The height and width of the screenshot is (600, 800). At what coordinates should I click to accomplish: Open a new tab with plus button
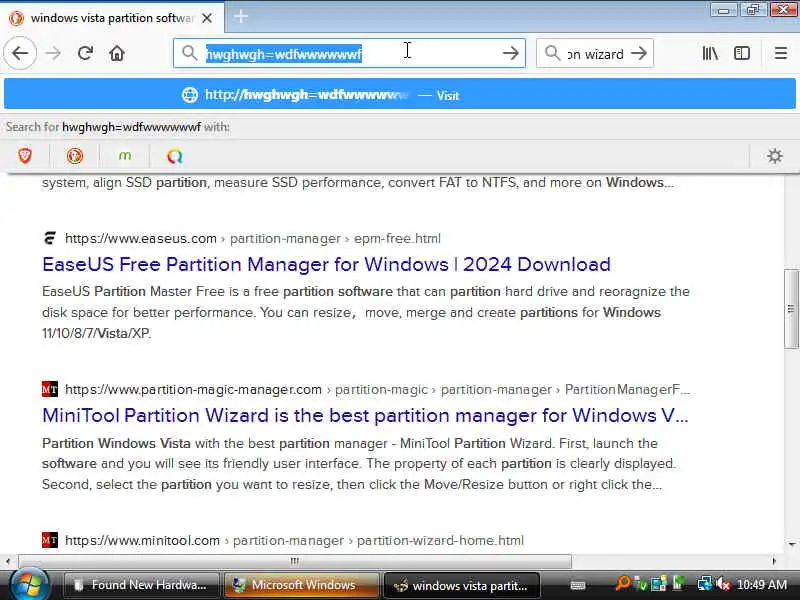coord(241,17)
